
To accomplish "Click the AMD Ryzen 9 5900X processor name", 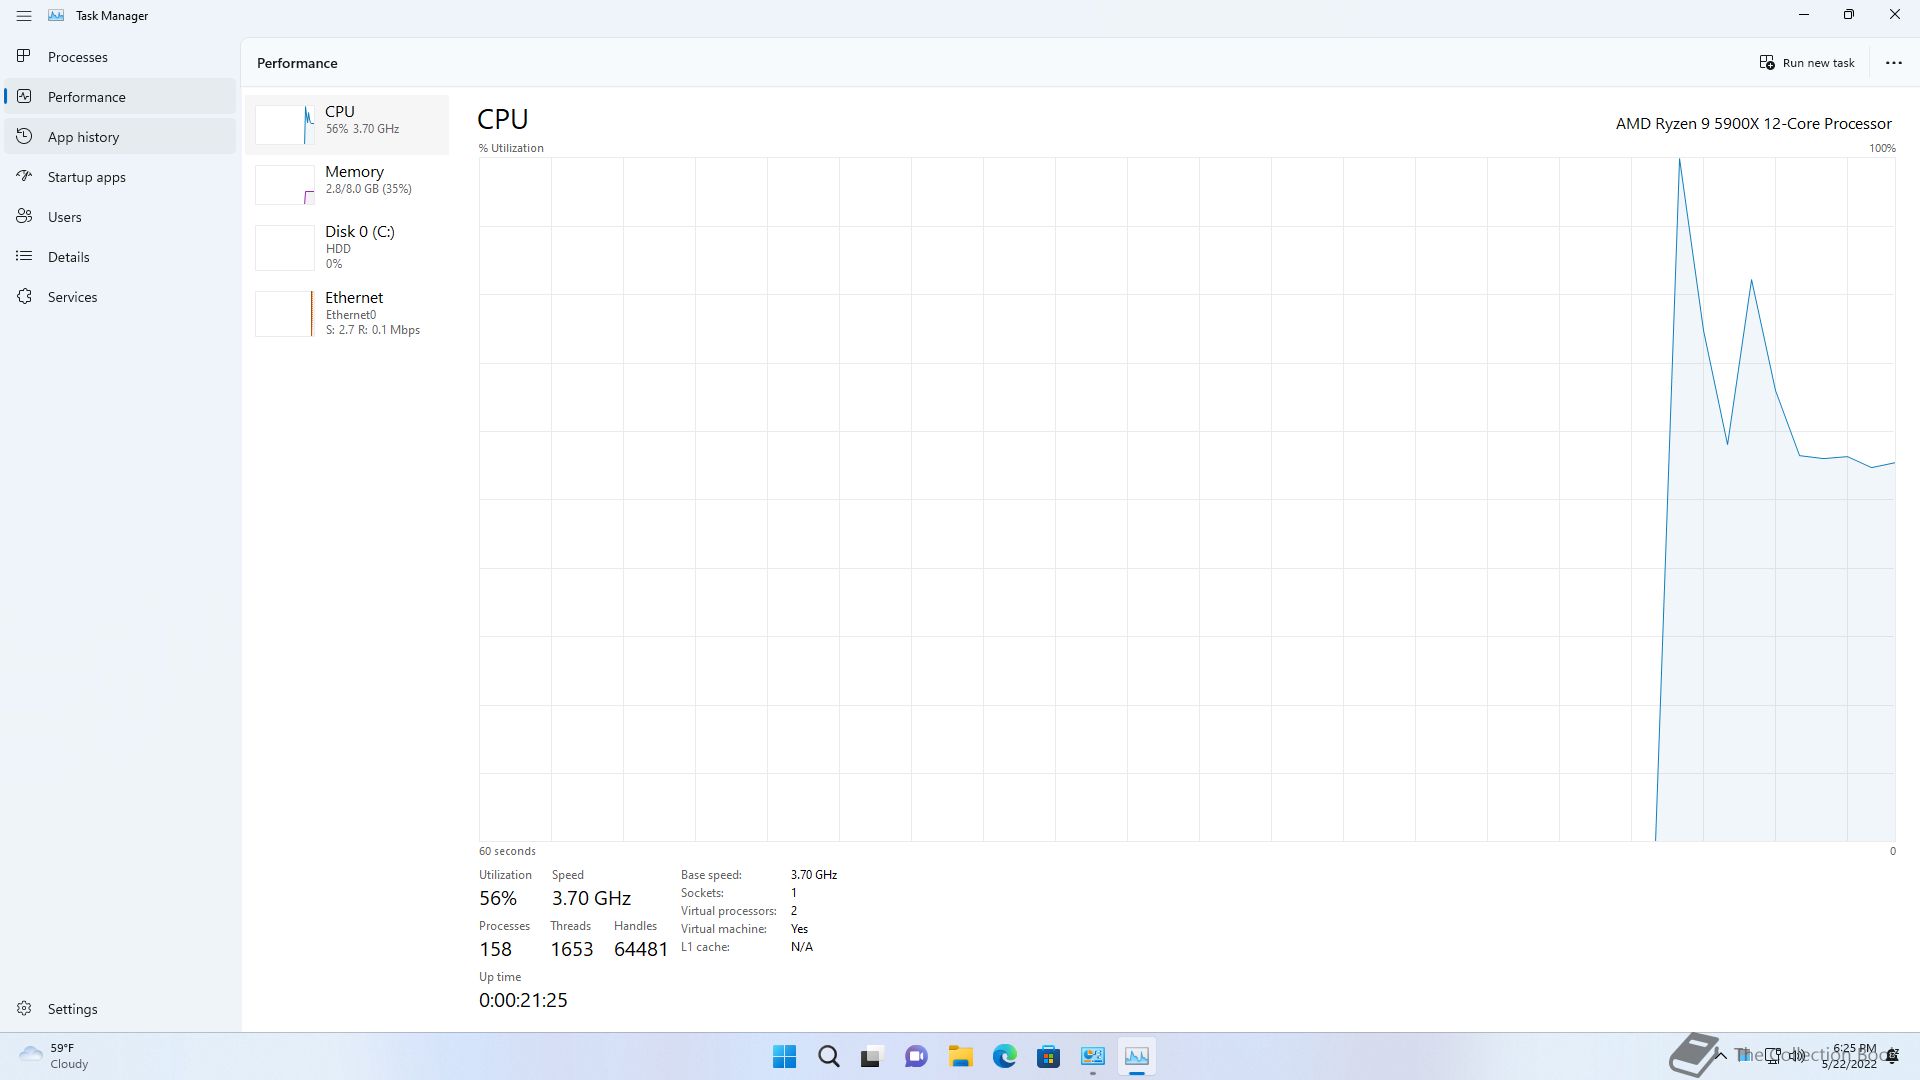I will coord(1753,124).
